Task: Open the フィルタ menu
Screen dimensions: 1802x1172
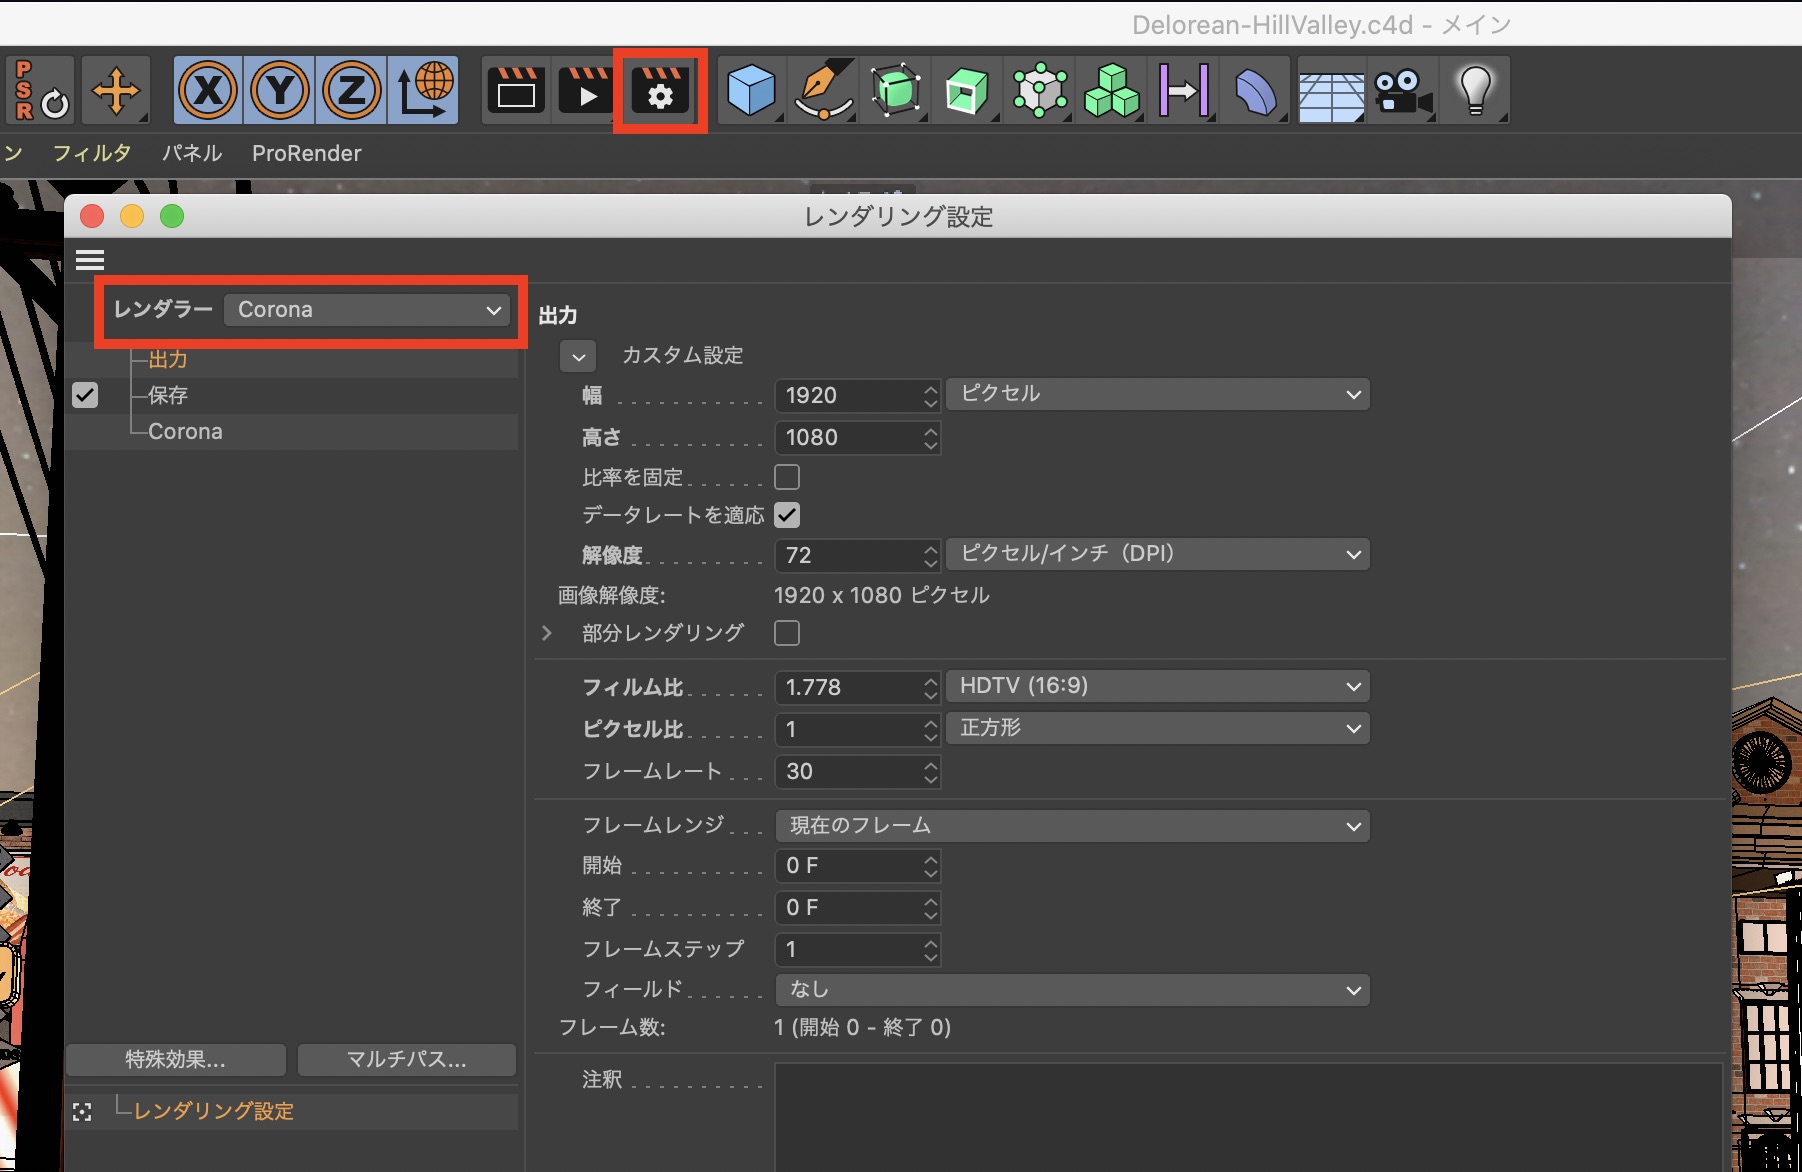Action: [92, 153]
